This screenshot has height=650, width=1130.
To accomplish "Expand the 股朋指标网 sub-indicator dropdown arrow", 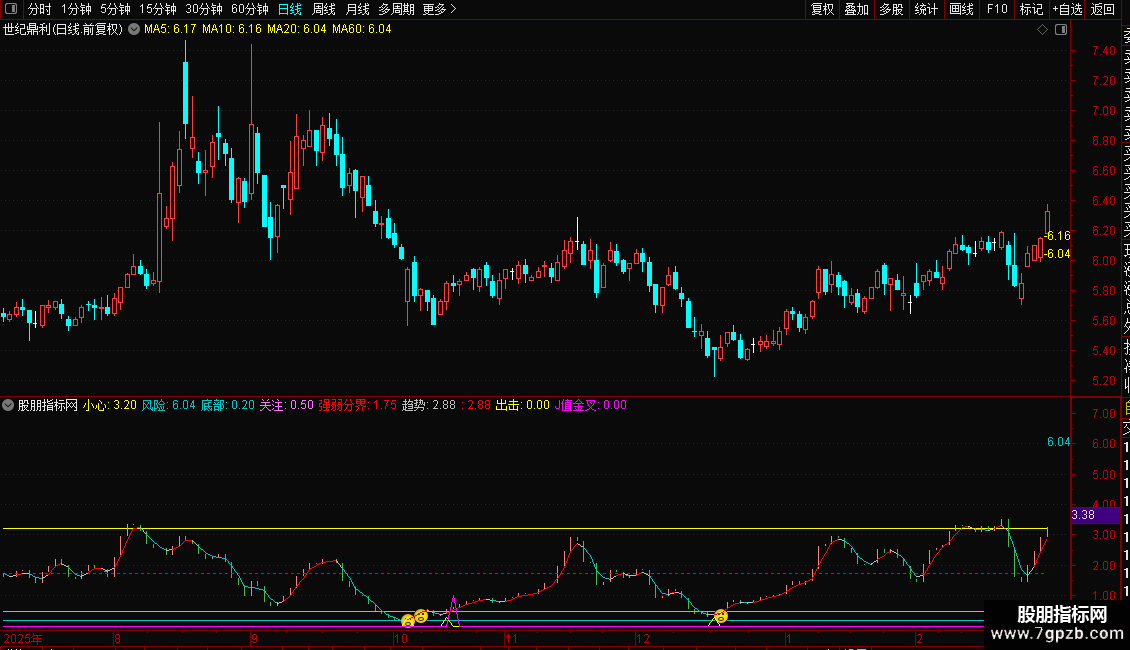I will click(9, 405).
